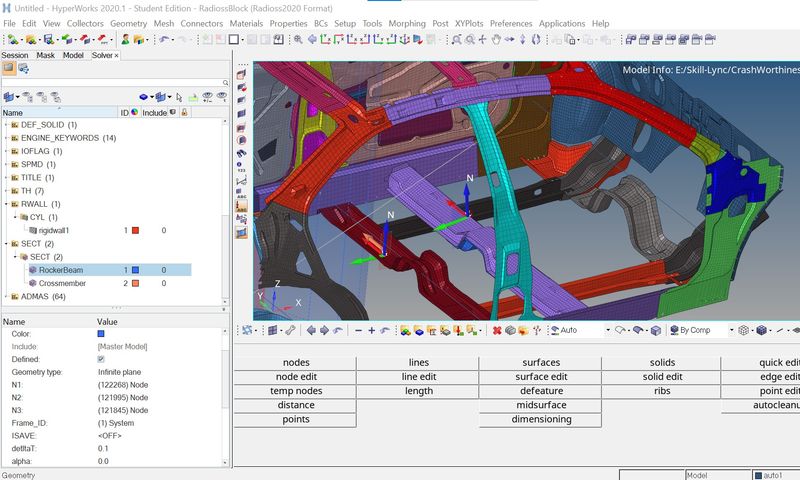The image size is (800, 480).
Task: Click the nodes panel button
Action: (x=296, y=363)
